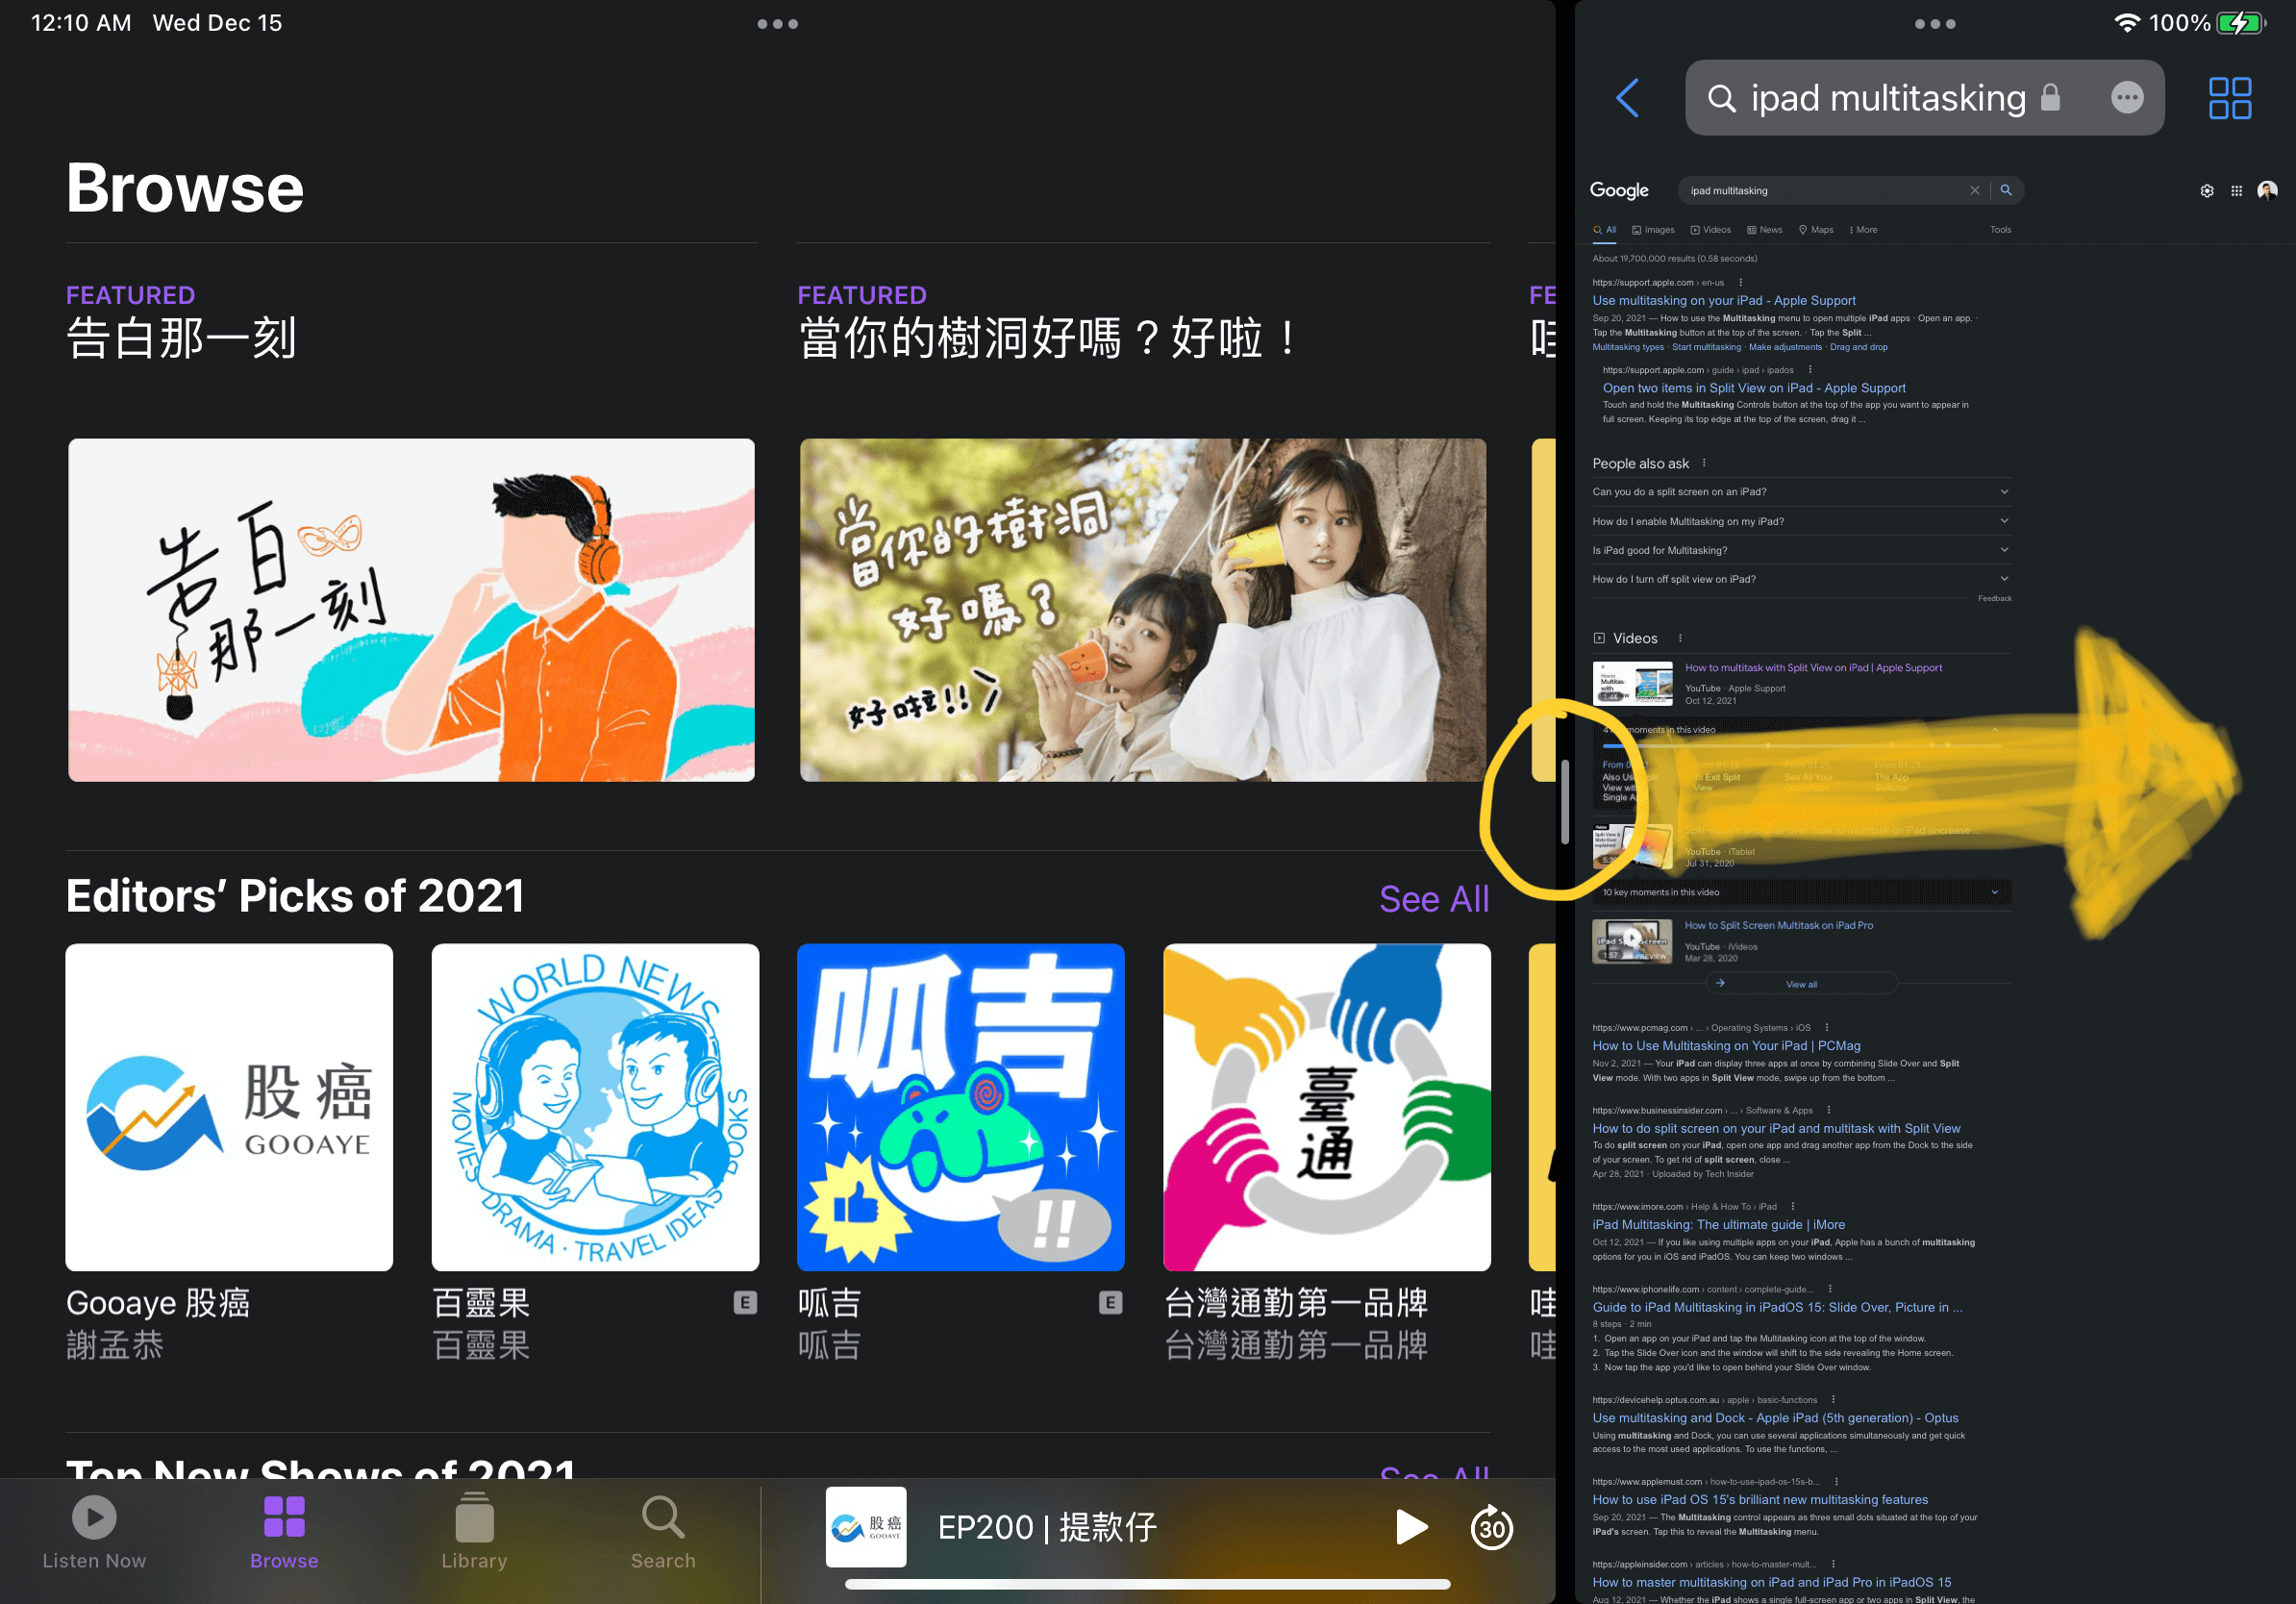Image resolution: width=2296 pixels, height=1604 pixels.
Task: Expand 'How do I turn off split view on iPad?'
Action: 1801,579
